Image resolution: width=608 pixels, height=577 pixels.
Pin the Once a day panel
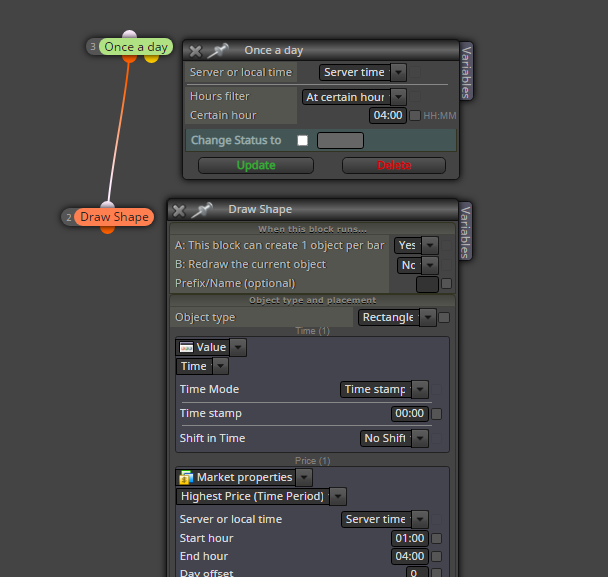[218, 50]
